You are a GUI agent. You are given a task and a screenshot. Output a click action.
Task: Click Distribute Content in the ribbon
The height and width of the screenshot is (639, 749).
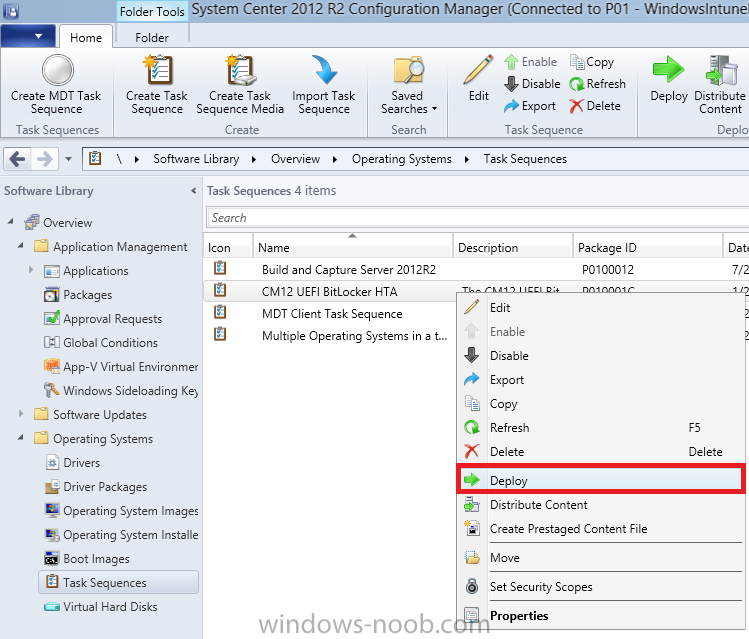[720, 85]
